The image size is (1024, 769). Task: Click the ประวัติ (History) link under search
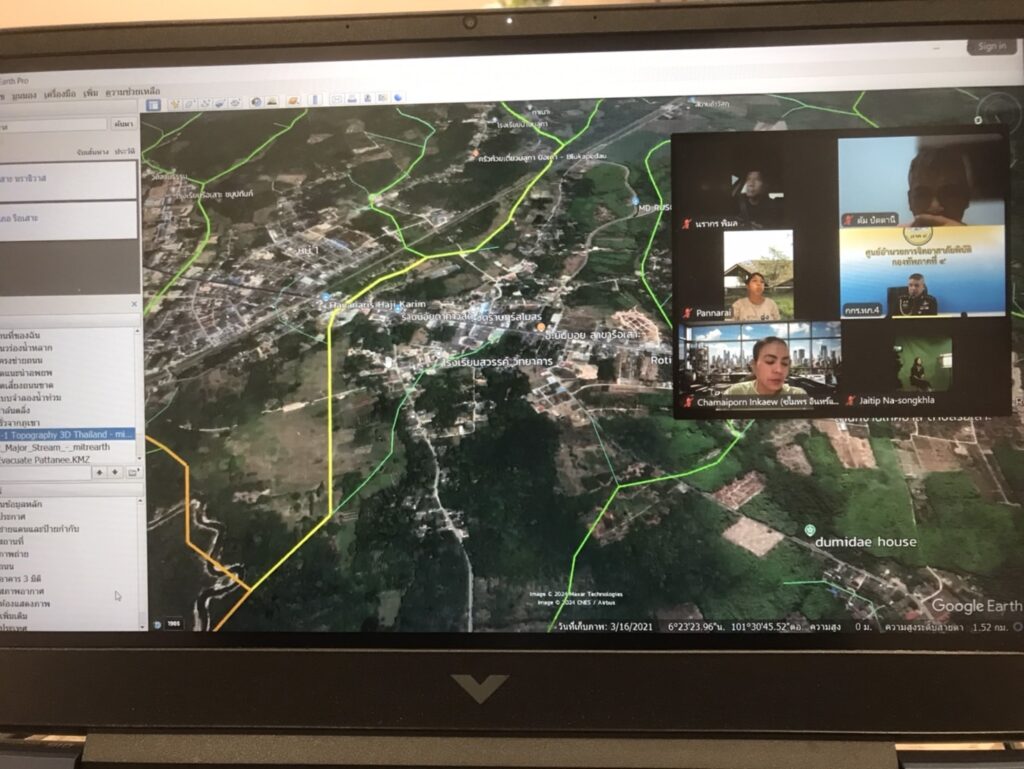125,151
